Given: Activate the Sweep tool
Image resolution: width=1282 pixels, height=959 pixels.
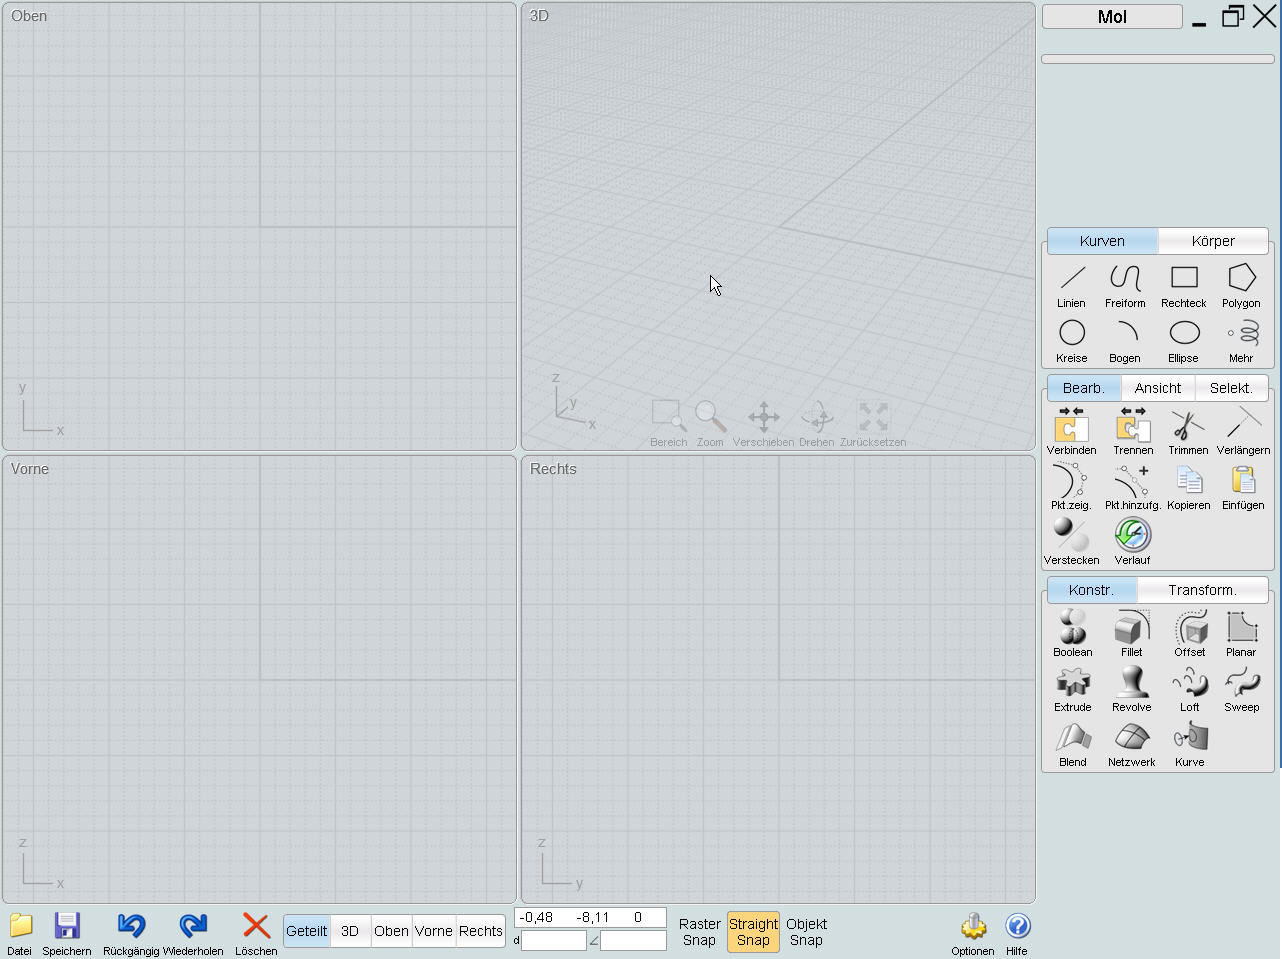Looking at the screenshot, I should [x=1241, y=689].
